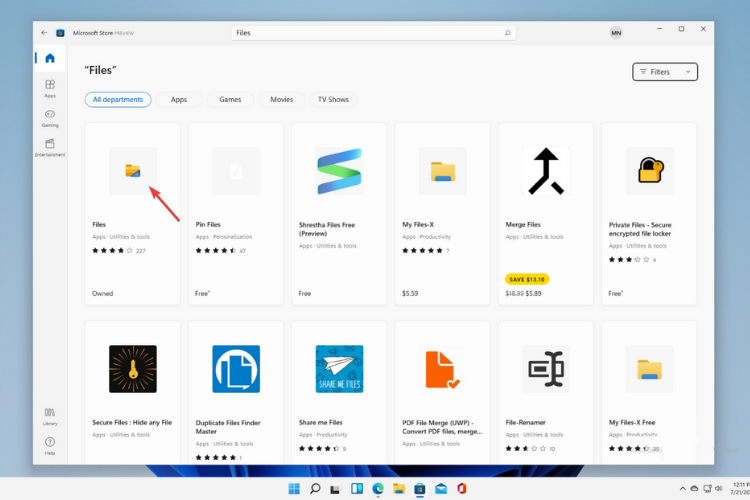This screenshot has height=500, width=750.
Task: Go back using the back arrow
Action: point(44,33)
